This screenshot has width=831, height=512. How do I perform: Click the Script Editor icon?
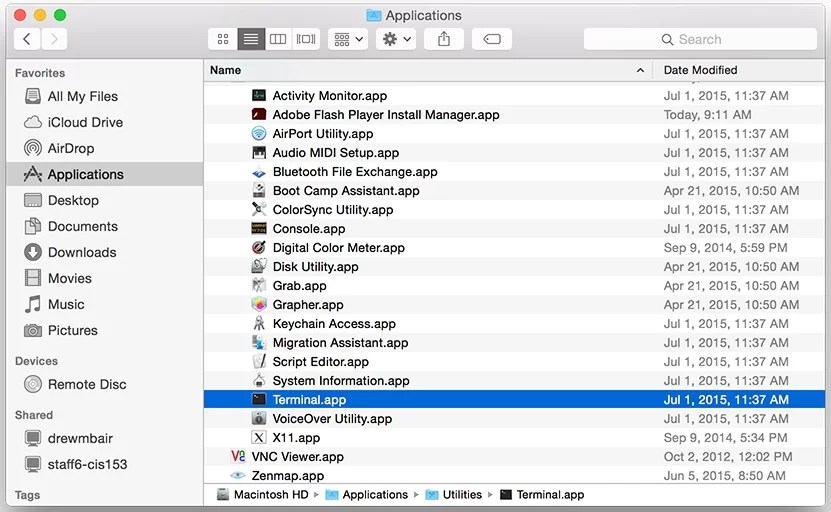[259, 361]
